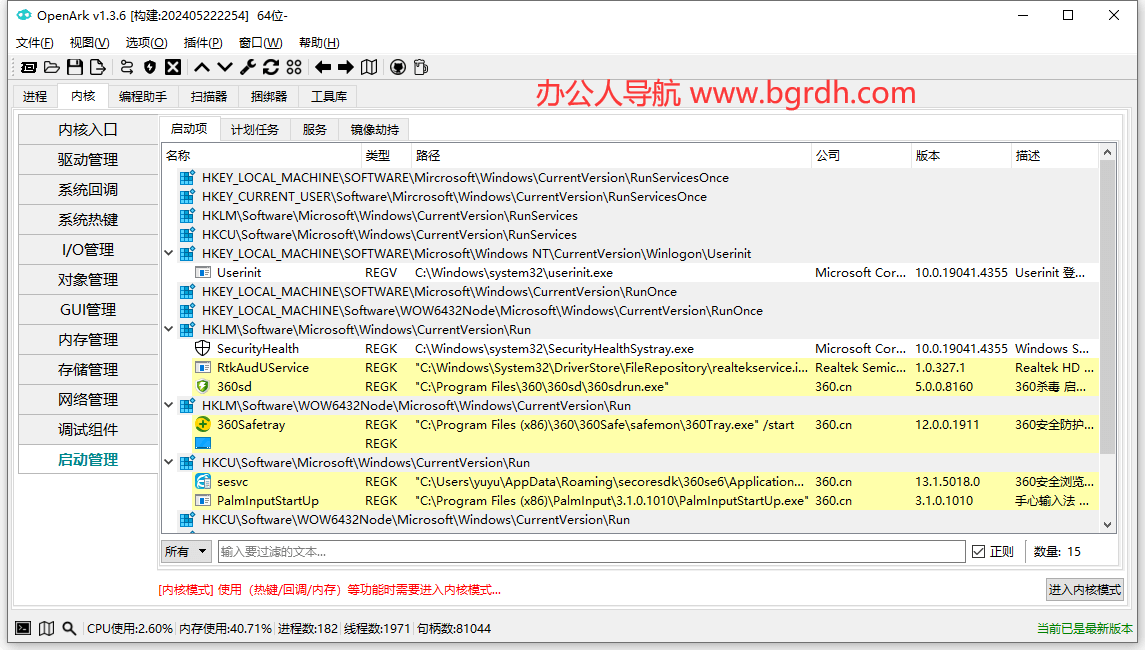Click the vertical scrollbar down arrow
Screen dimensions: 1145x650
point(1107,524)
